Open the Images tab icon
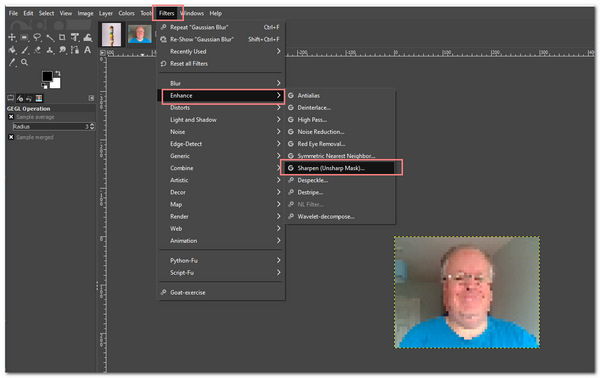The image size is (600, 378). (x=39, y=98)
